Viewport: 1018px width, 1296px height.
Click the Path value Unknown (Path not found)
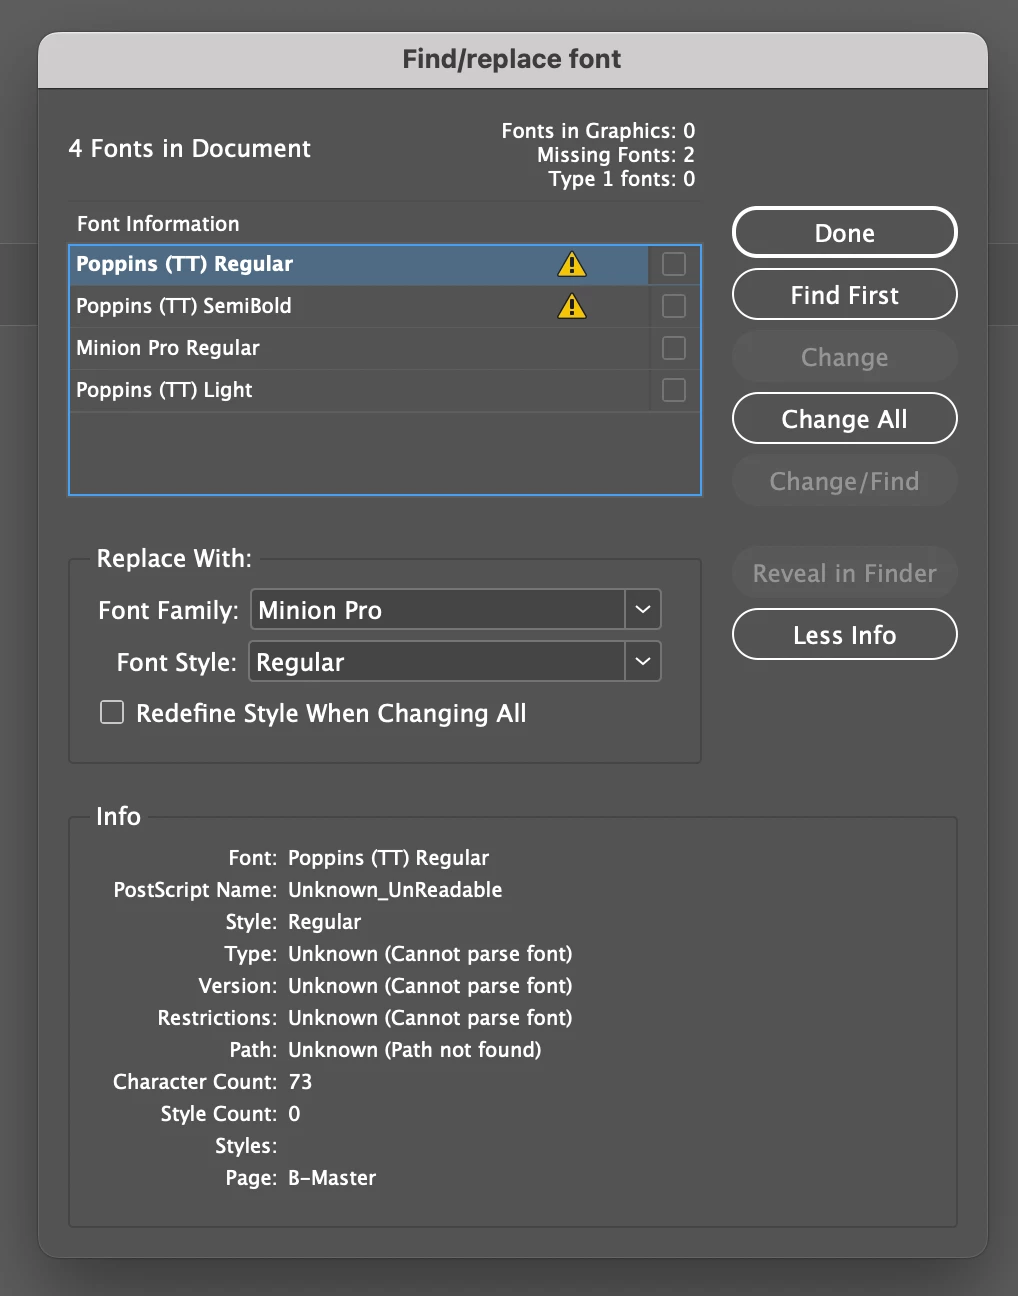pos(415,1050)
